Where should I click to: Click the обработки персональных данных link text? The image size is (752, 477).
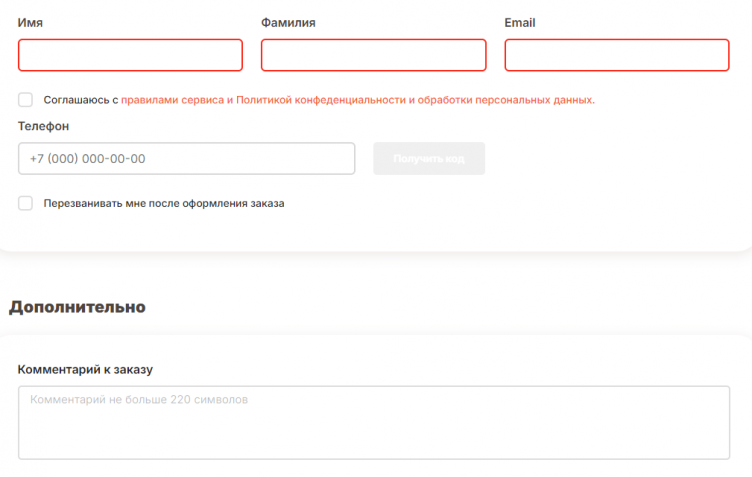[506, 100]
